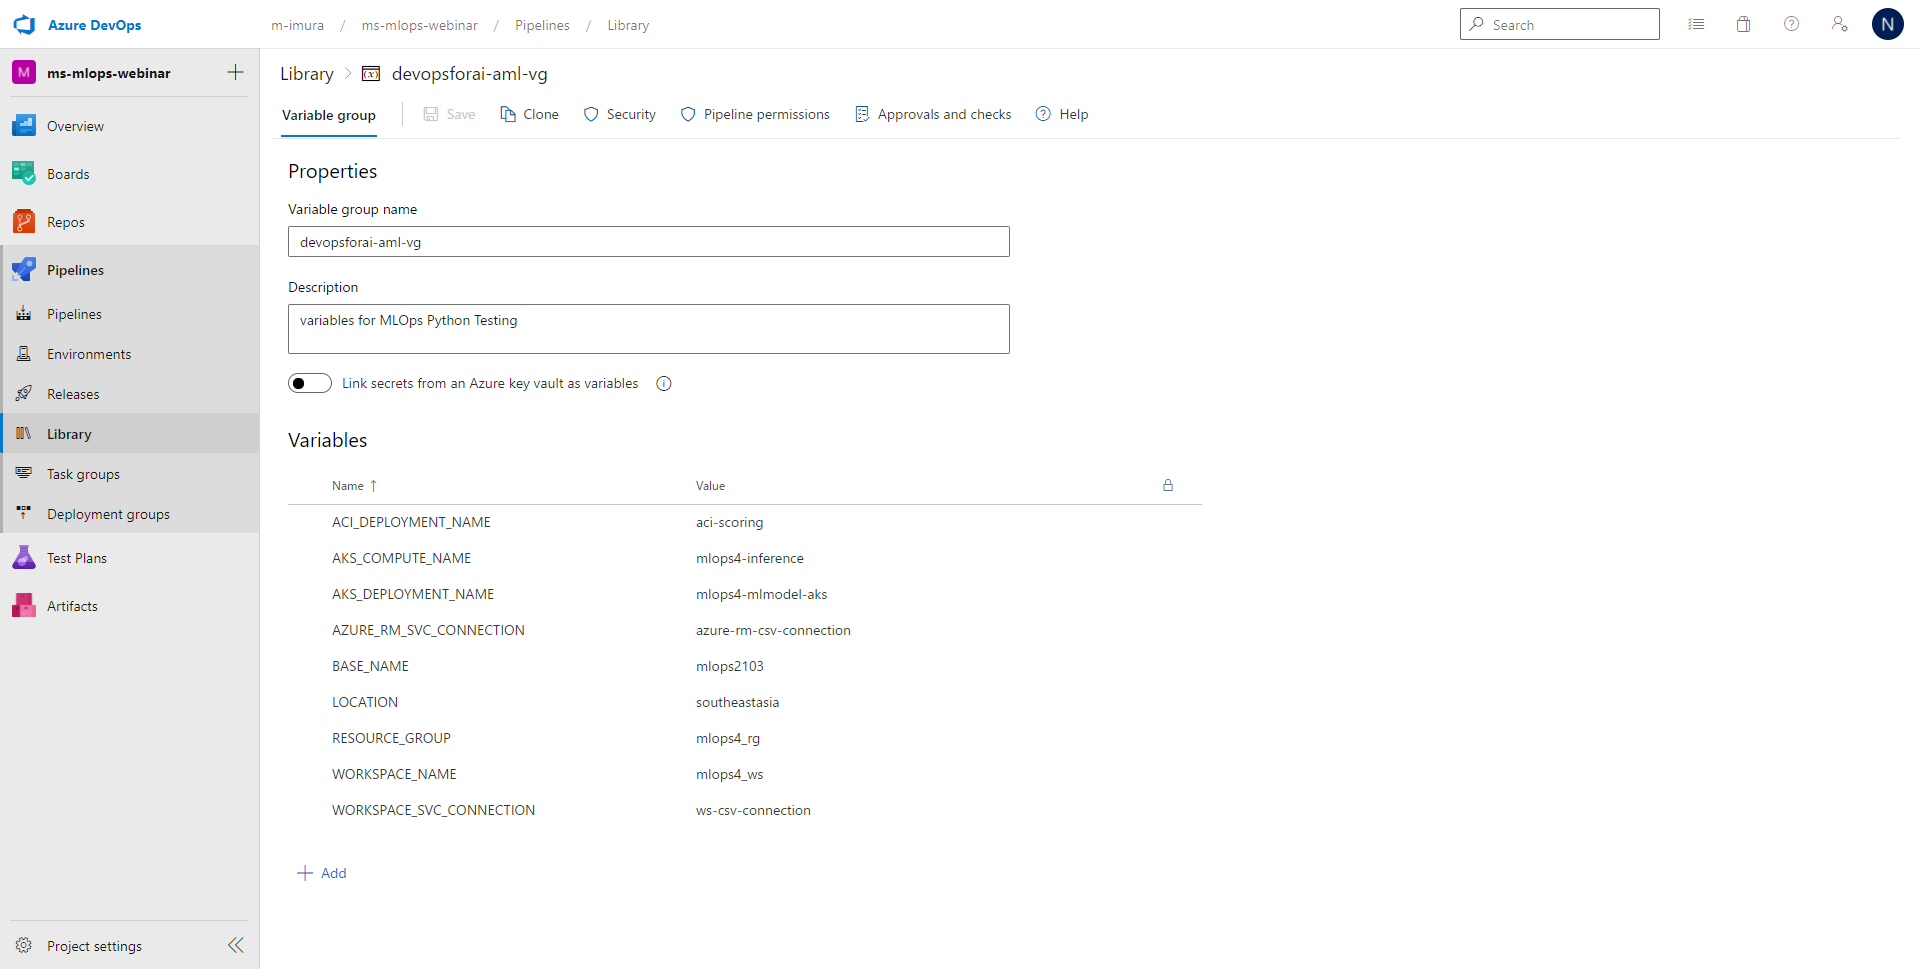Viewport: 1920px width, 969px height.
Task: Select the Variable group tab
Action: [329, 116]
